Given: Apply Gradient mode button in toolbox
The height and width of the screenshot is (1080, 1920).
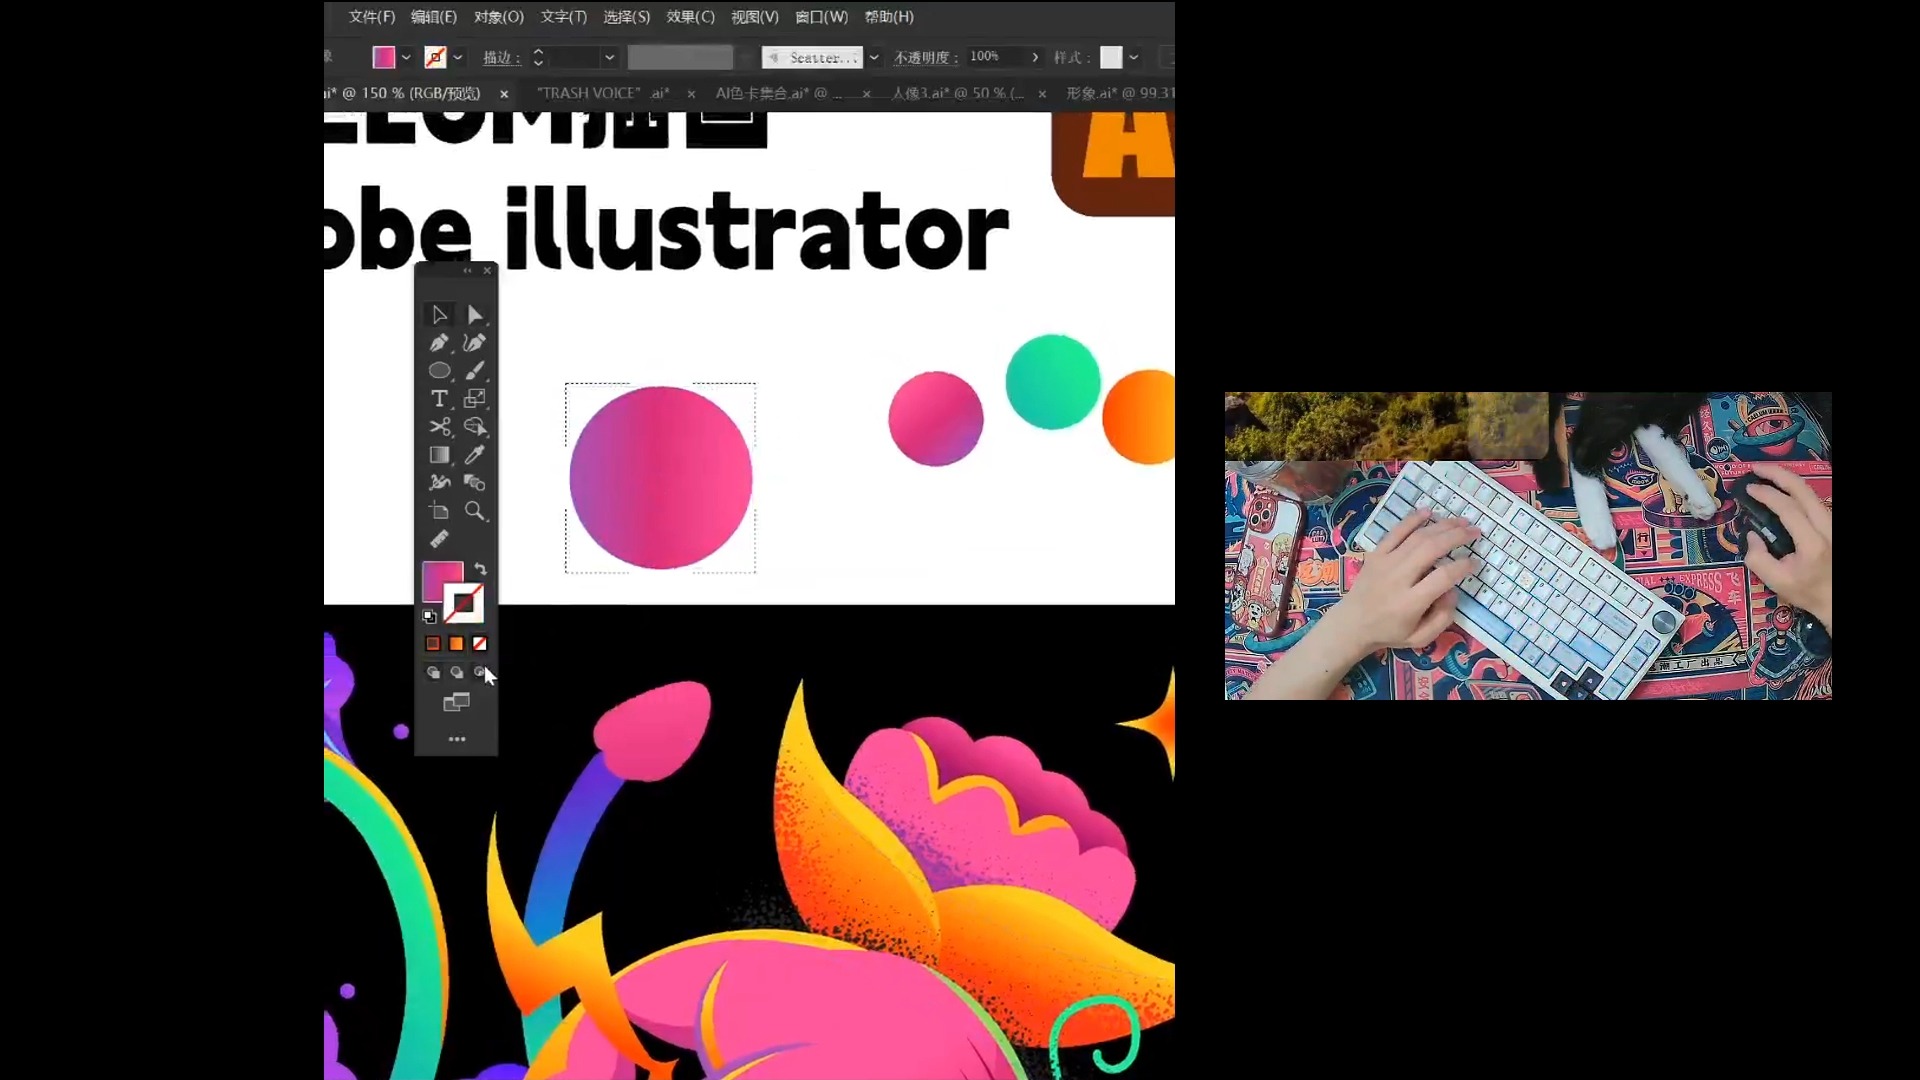Looking at the screenshot, I should [456, 644].
